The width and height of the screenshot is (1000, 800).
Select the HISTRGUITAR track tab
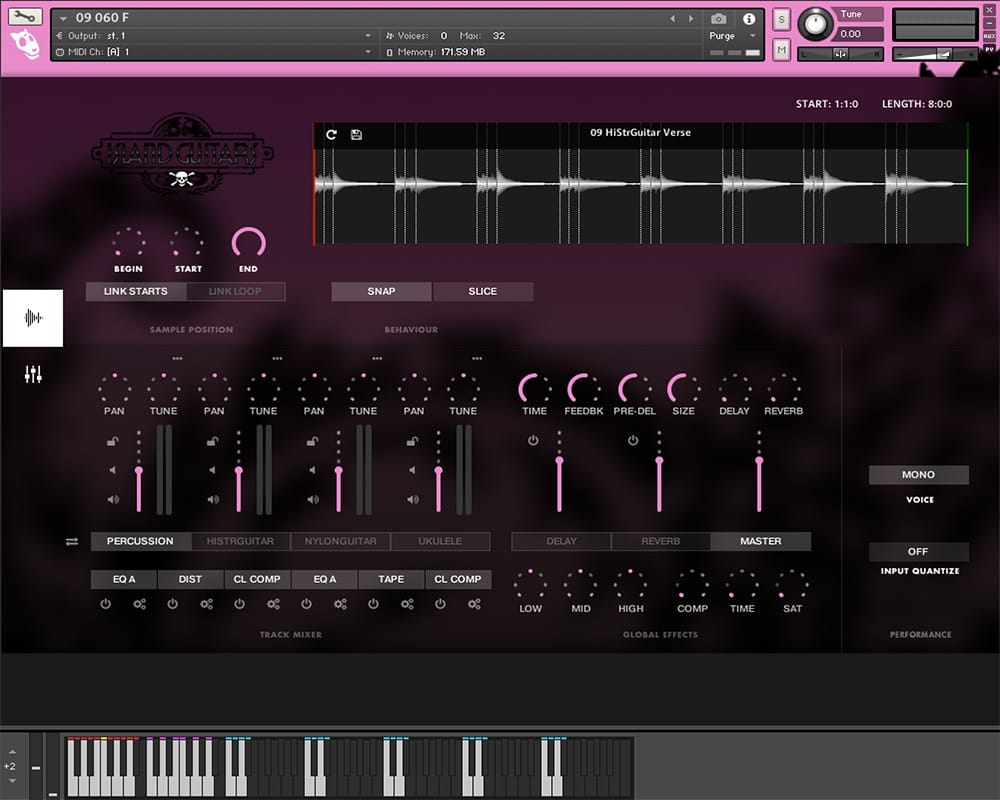pos(240,541)
